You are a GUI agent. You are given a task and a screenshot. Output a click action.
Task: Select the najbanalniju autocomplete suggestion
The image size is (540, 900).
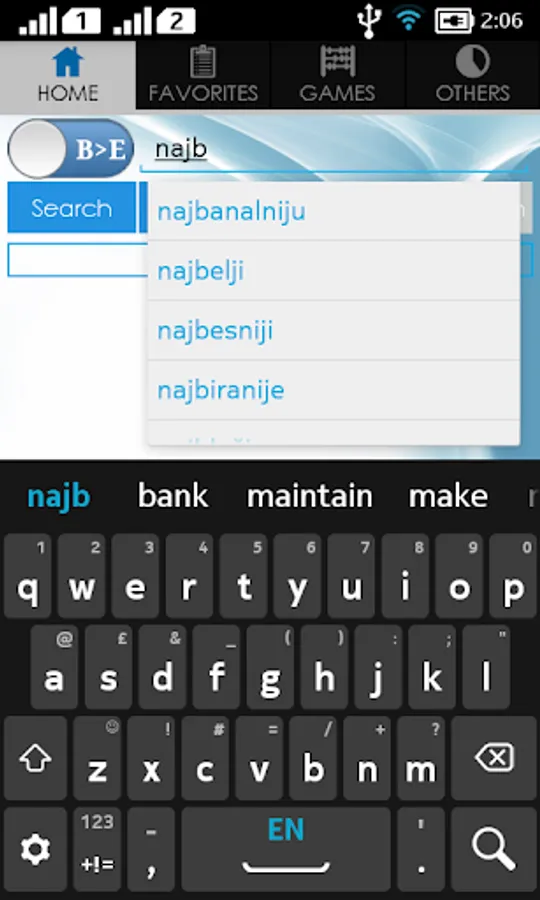[x=333, y=212]
